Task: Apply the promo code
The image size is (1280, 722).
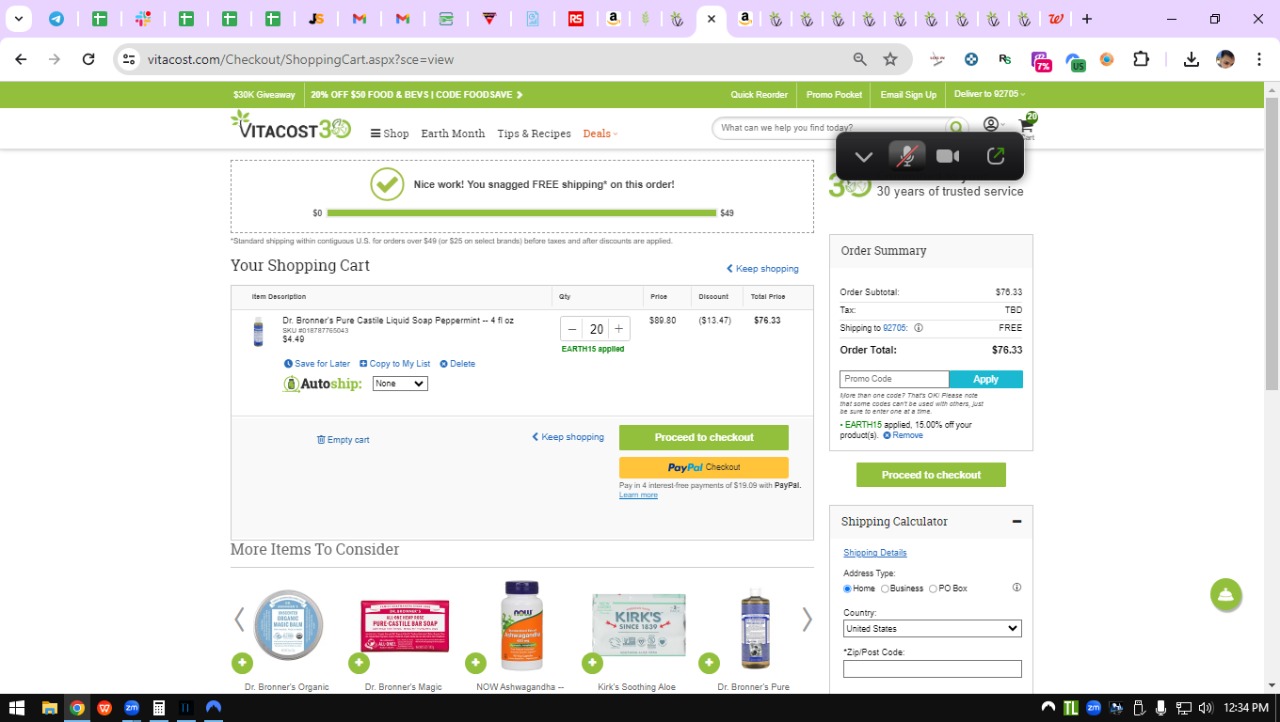Action: point(986,379)
